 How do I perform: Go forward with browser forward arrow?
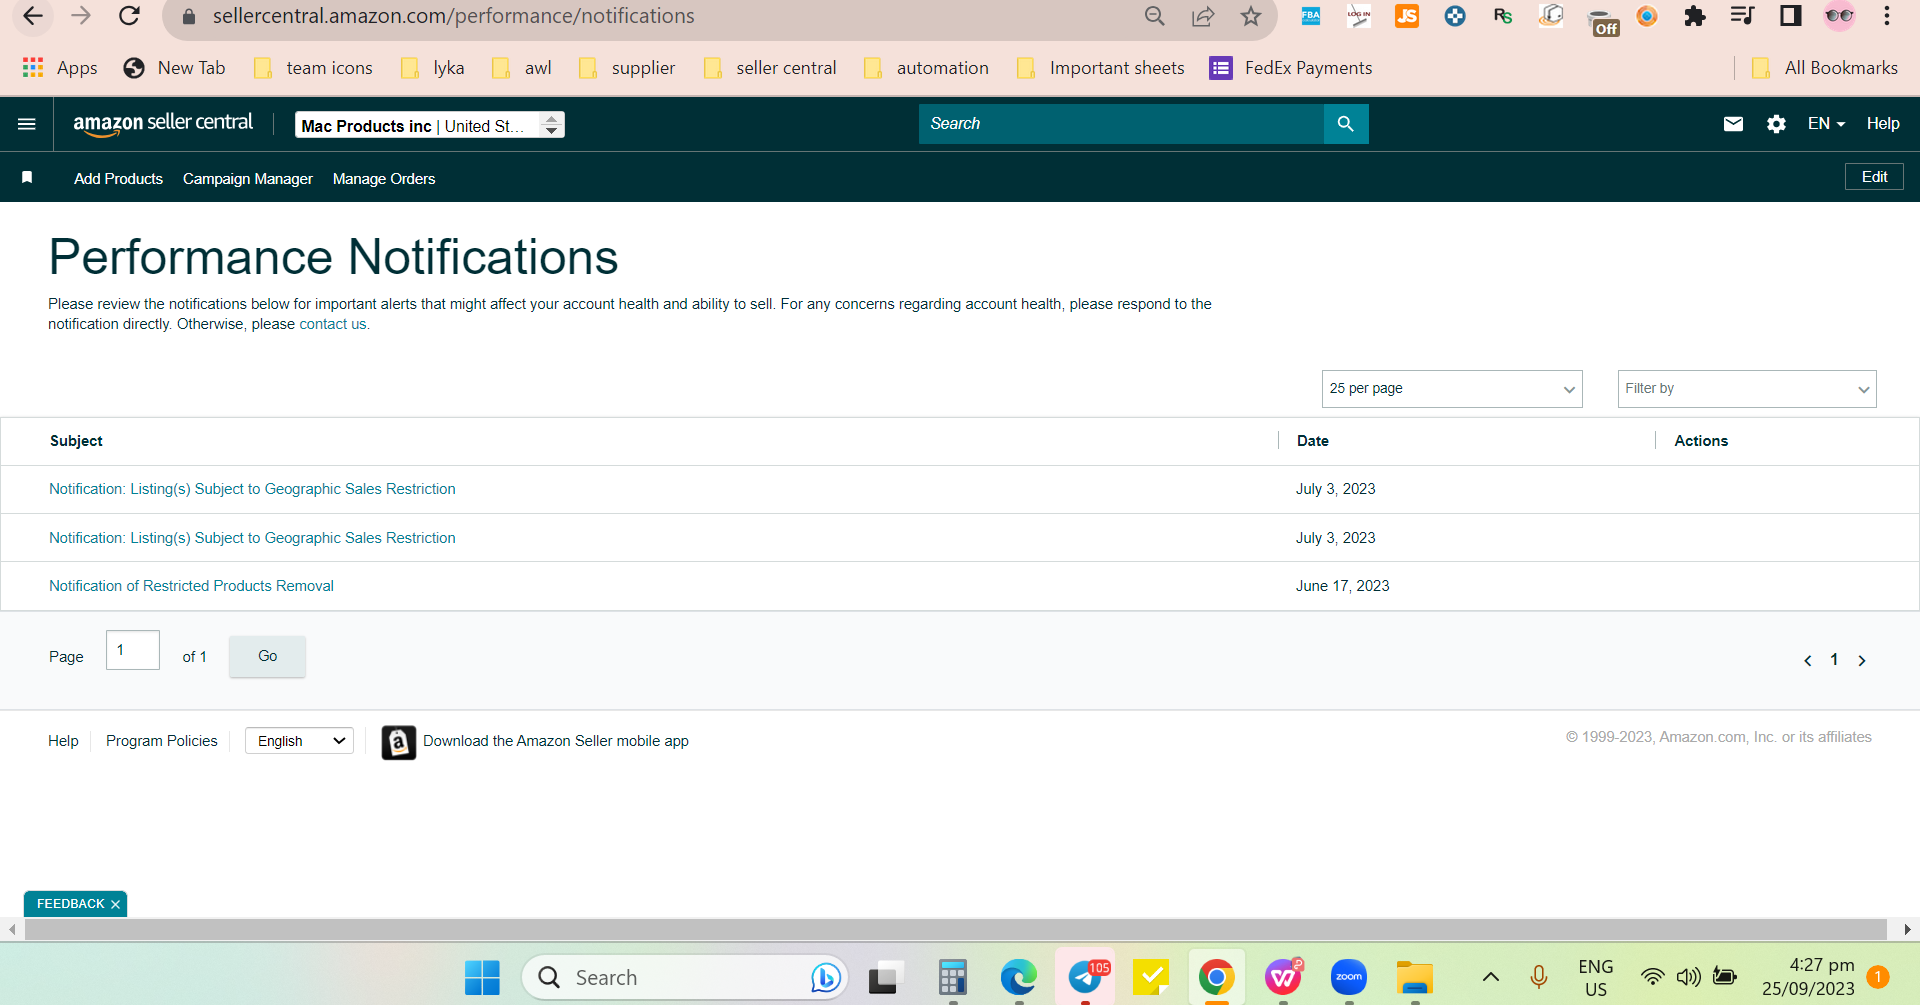click(81, 16)
